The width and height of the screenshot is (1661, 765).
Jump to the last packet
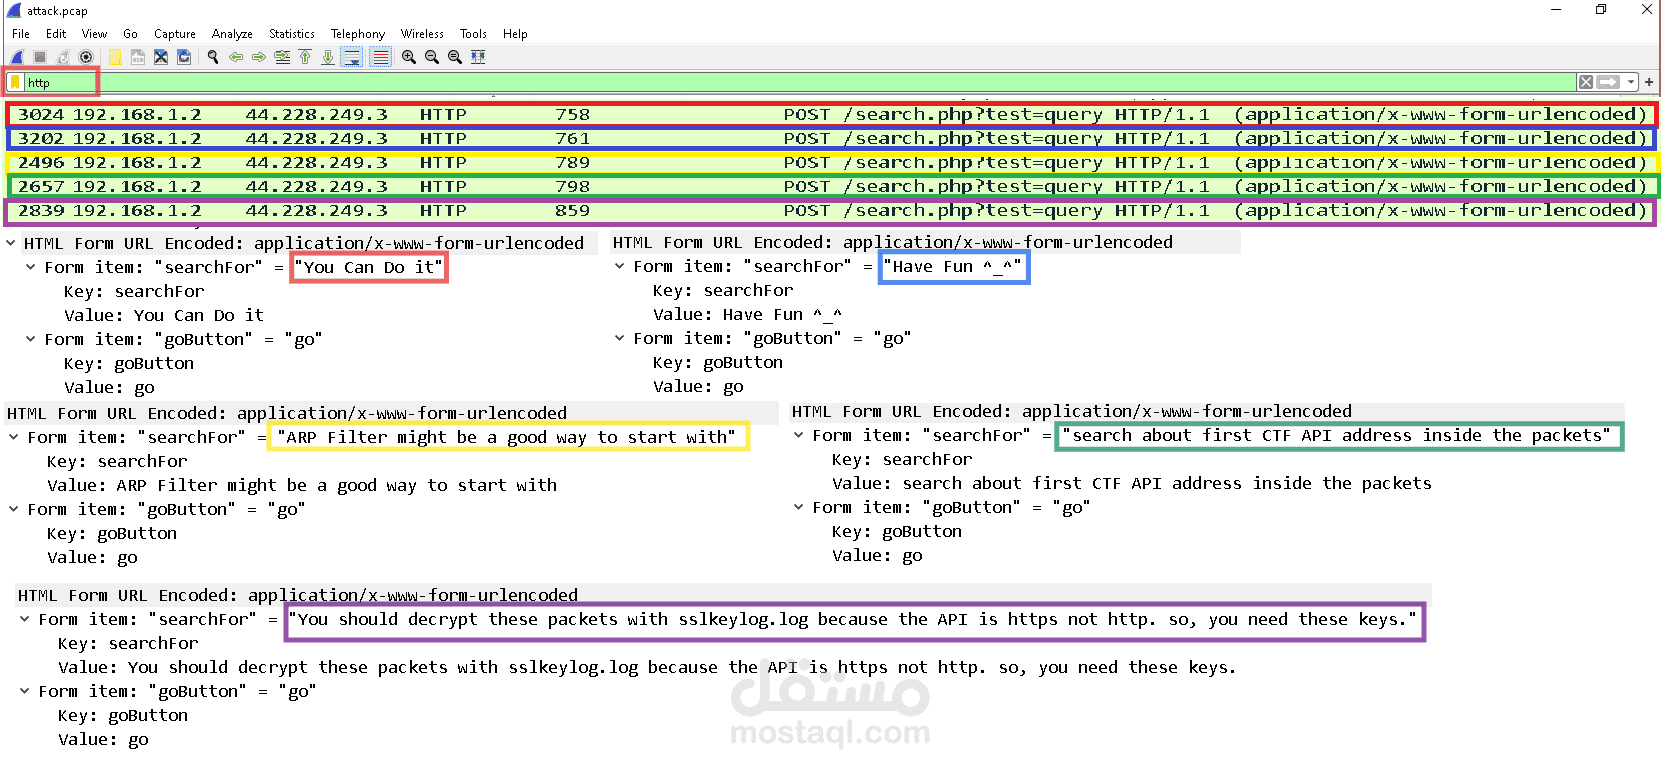[x=328, y=57]
